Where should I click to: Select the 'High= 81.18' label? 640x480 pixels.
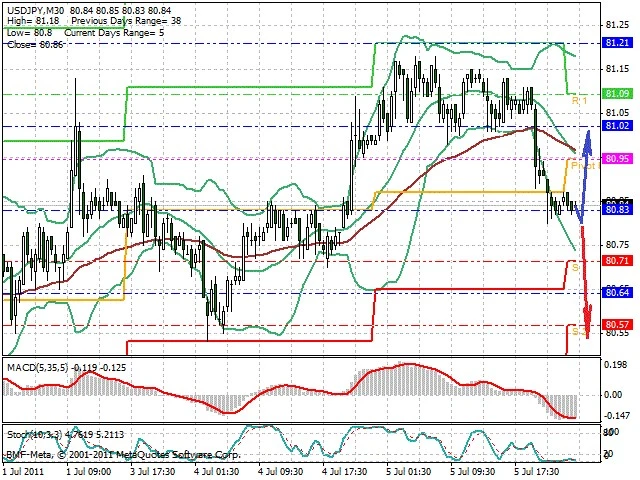33,21
